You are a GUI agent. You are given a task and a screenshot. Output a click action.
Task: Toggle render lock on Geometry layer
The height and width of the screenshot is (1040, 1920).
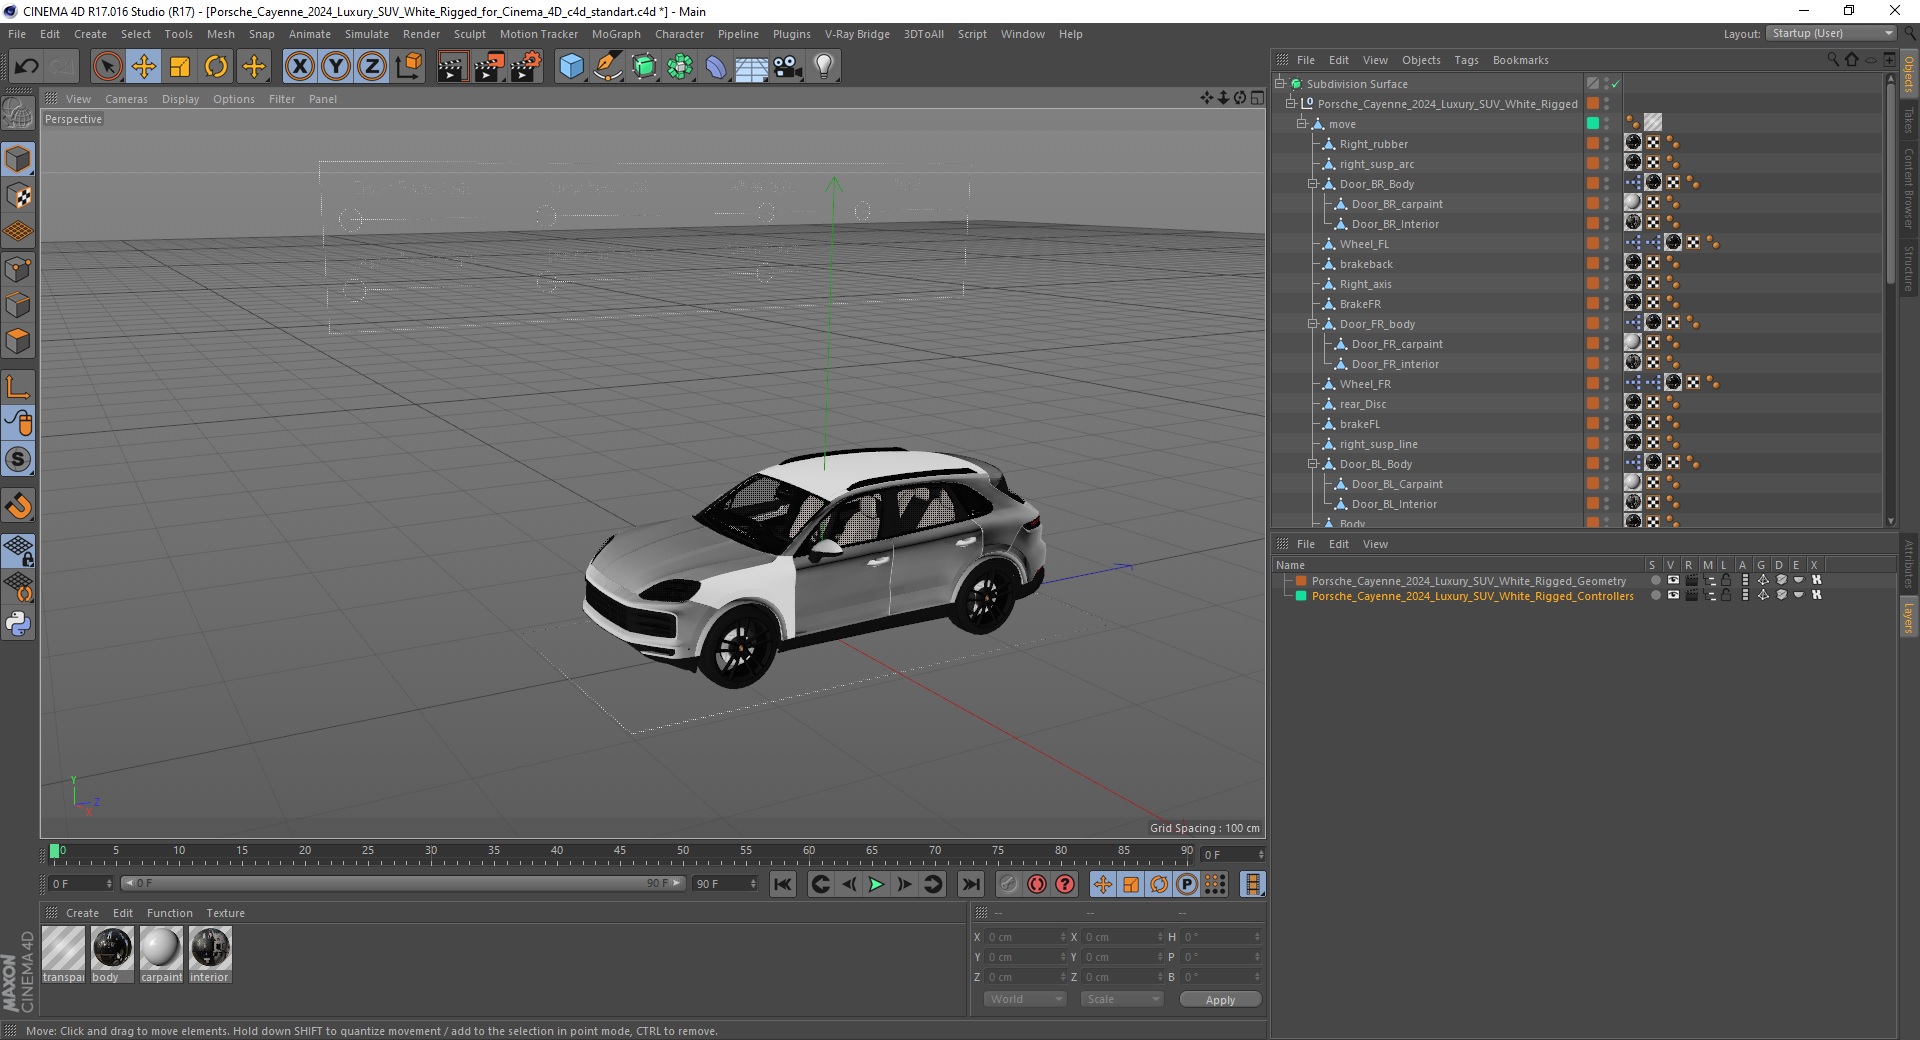1726,580
